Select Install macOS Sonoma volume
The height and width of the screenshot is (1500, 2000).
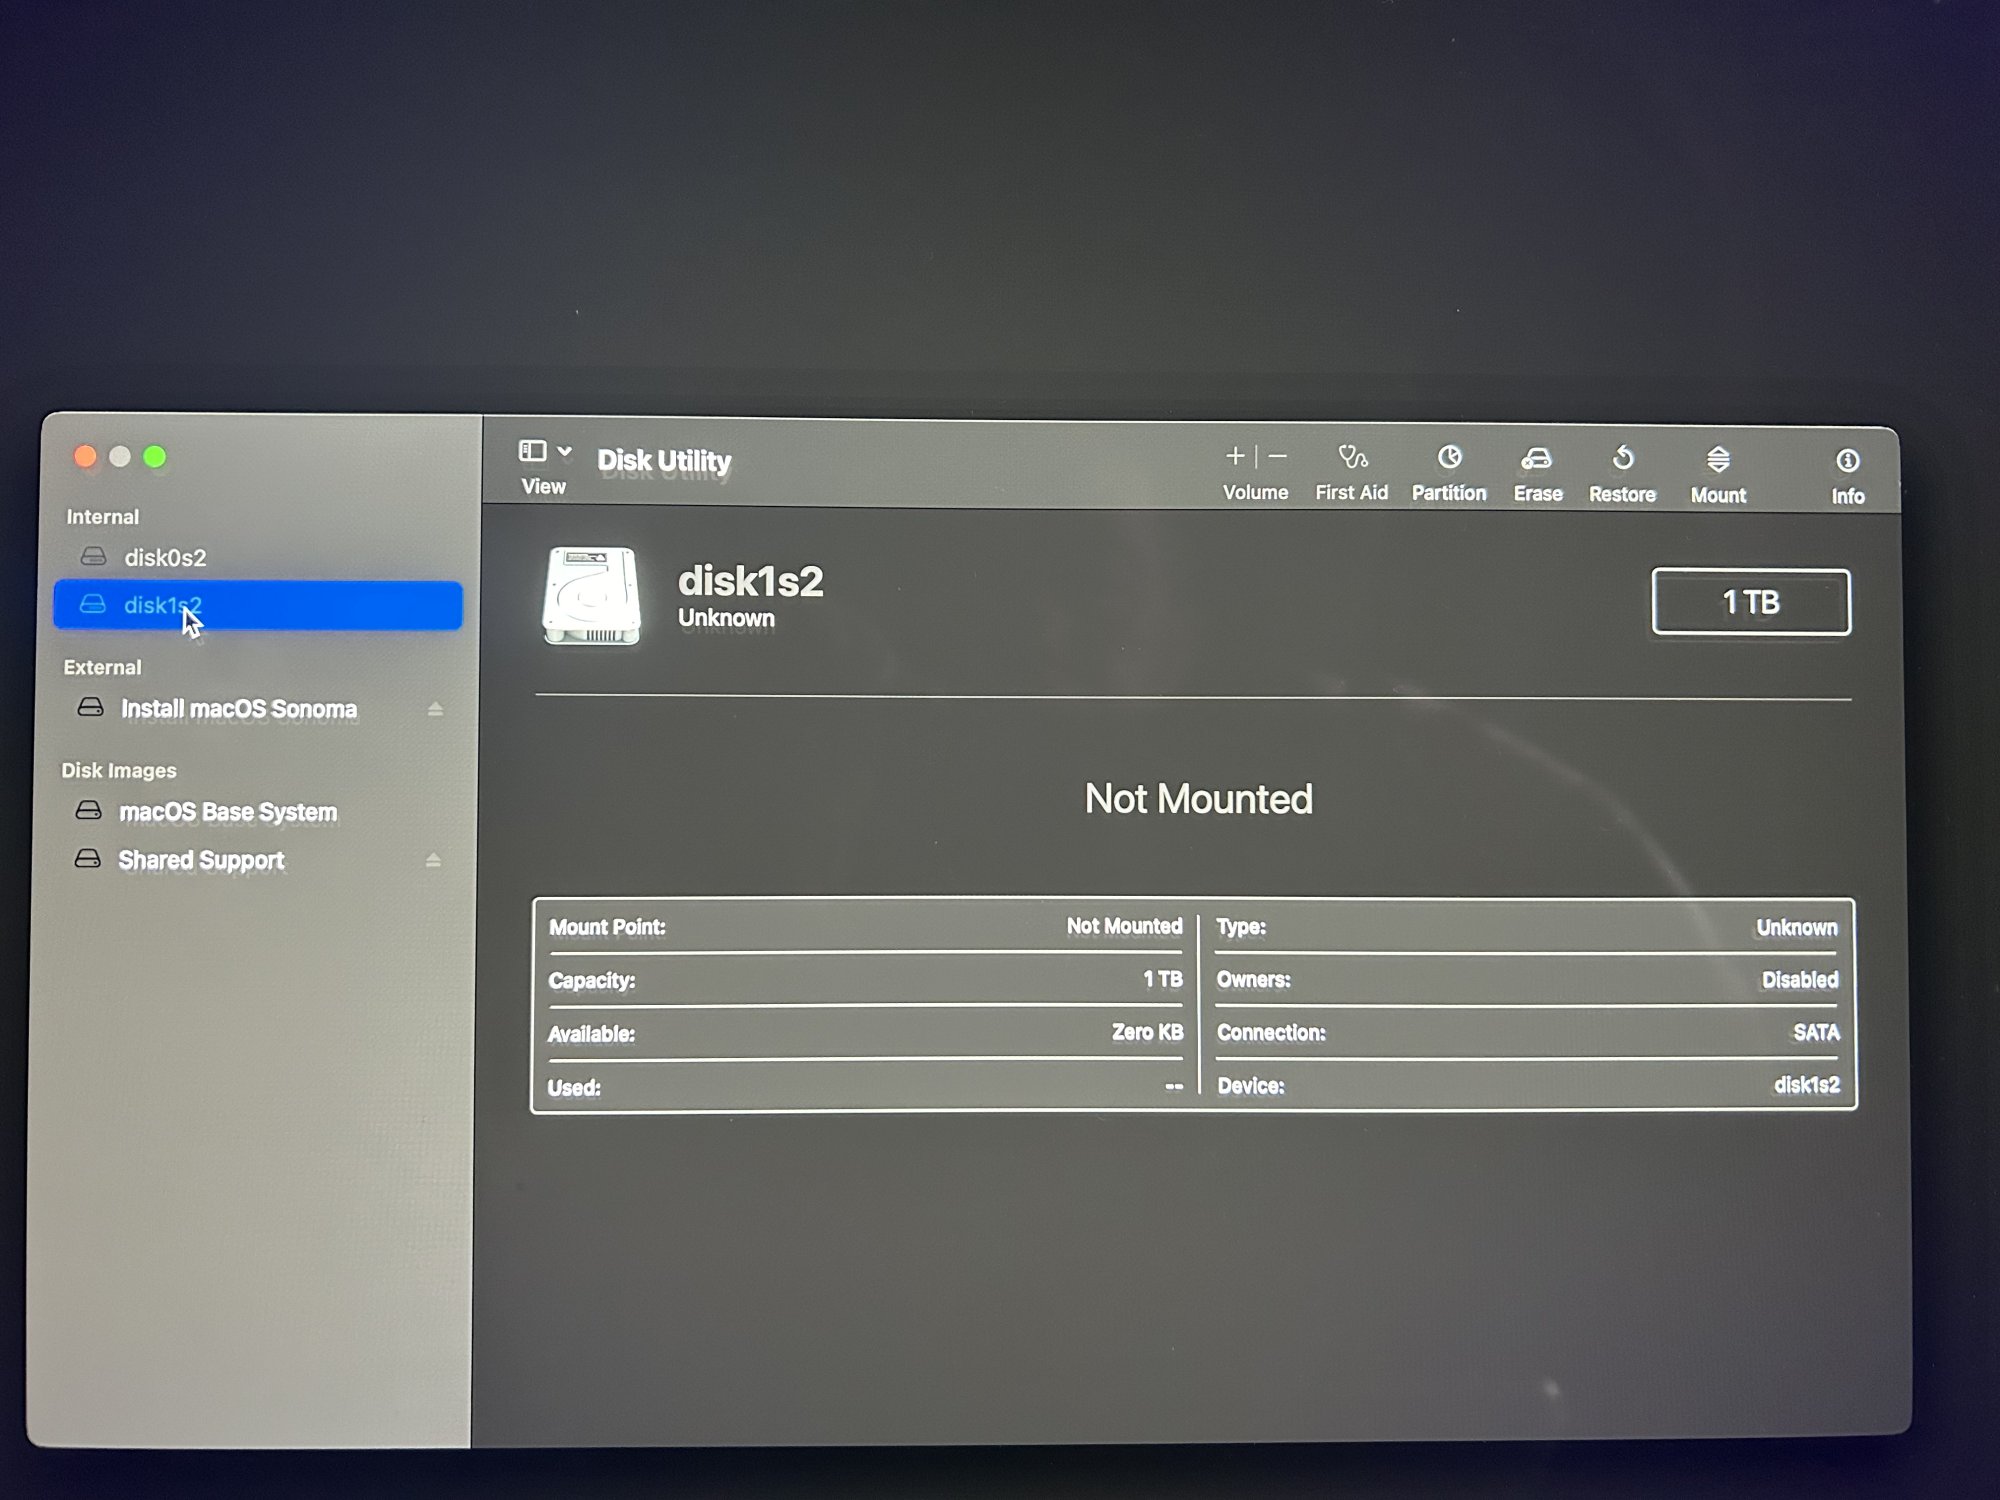tap(238, 709)
